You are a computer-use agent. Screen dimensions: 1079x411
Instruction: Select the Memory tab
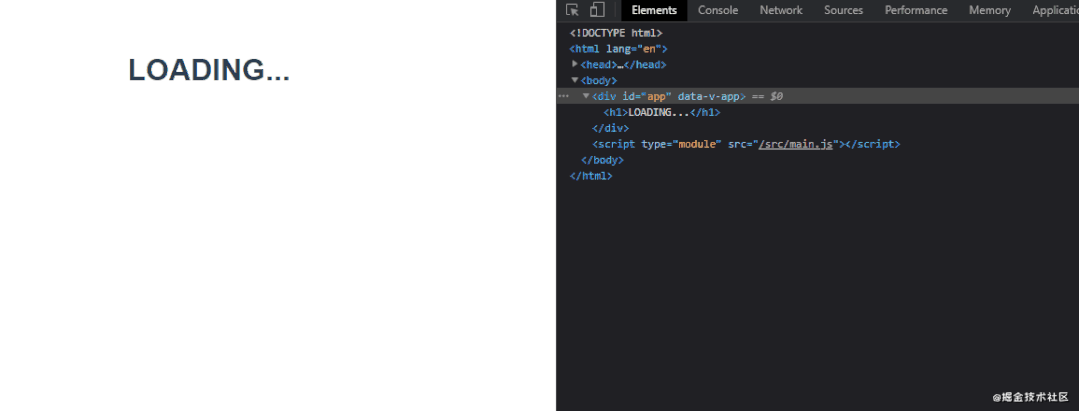point(989,10)
